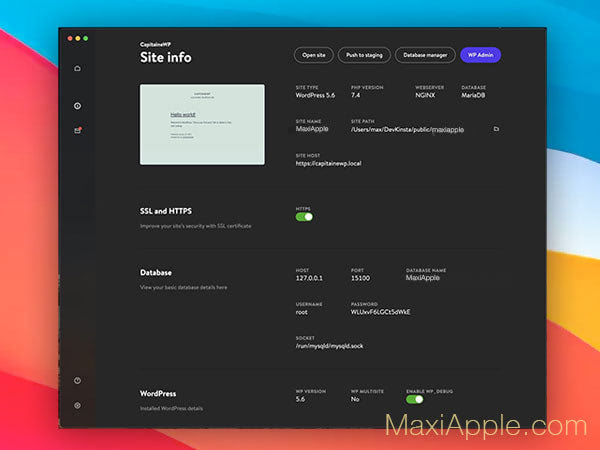The image size is (600, 450).
Task: Disable the WP_DEBUG toggle
Action: pyautogui.click(x=415, y=399)
